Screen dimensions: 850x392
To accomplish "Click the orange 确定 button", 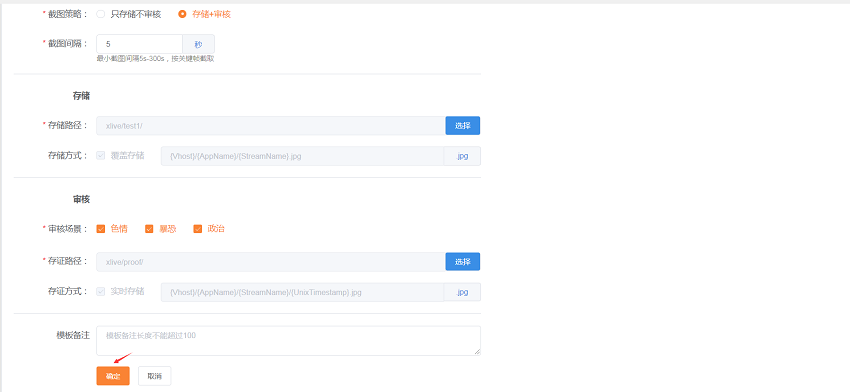I will 113,376.
